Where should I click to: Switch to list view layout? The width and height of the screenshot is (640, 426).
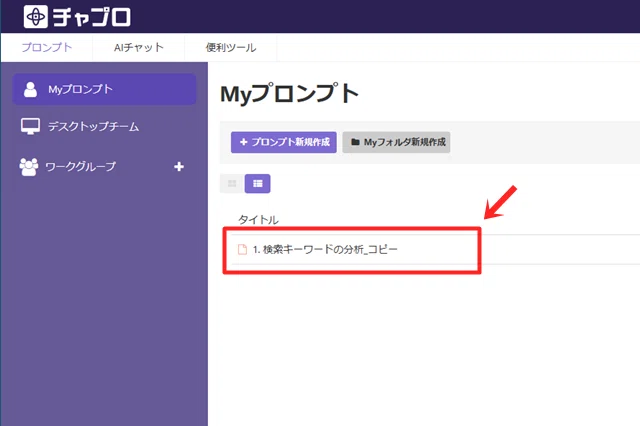258,184
